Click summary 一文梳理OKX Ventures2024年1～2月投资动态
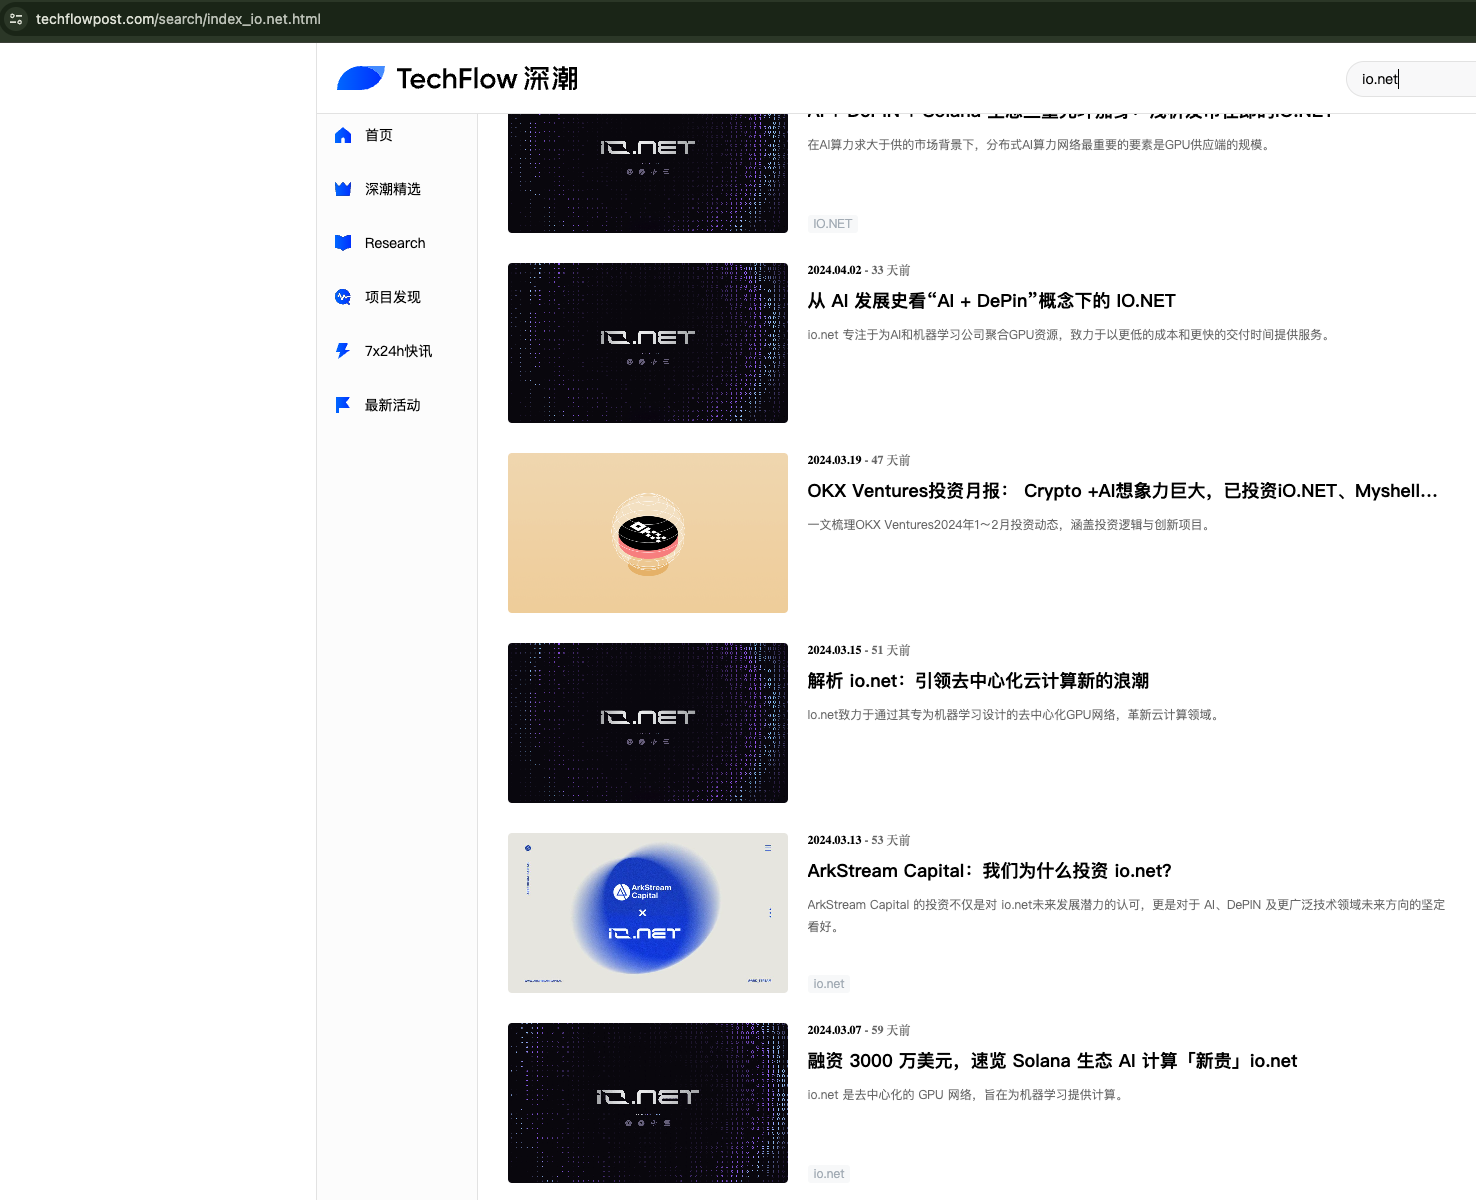This screenshot has width=1476, height=1200. 1011,525
